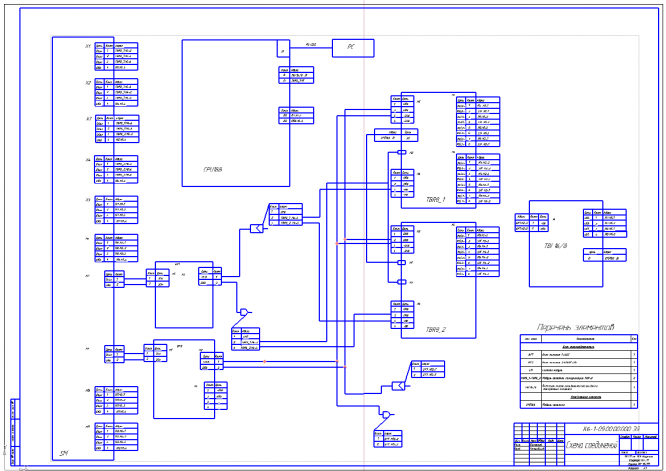Select the X10 connector table at SM bottom

point(116,437)
